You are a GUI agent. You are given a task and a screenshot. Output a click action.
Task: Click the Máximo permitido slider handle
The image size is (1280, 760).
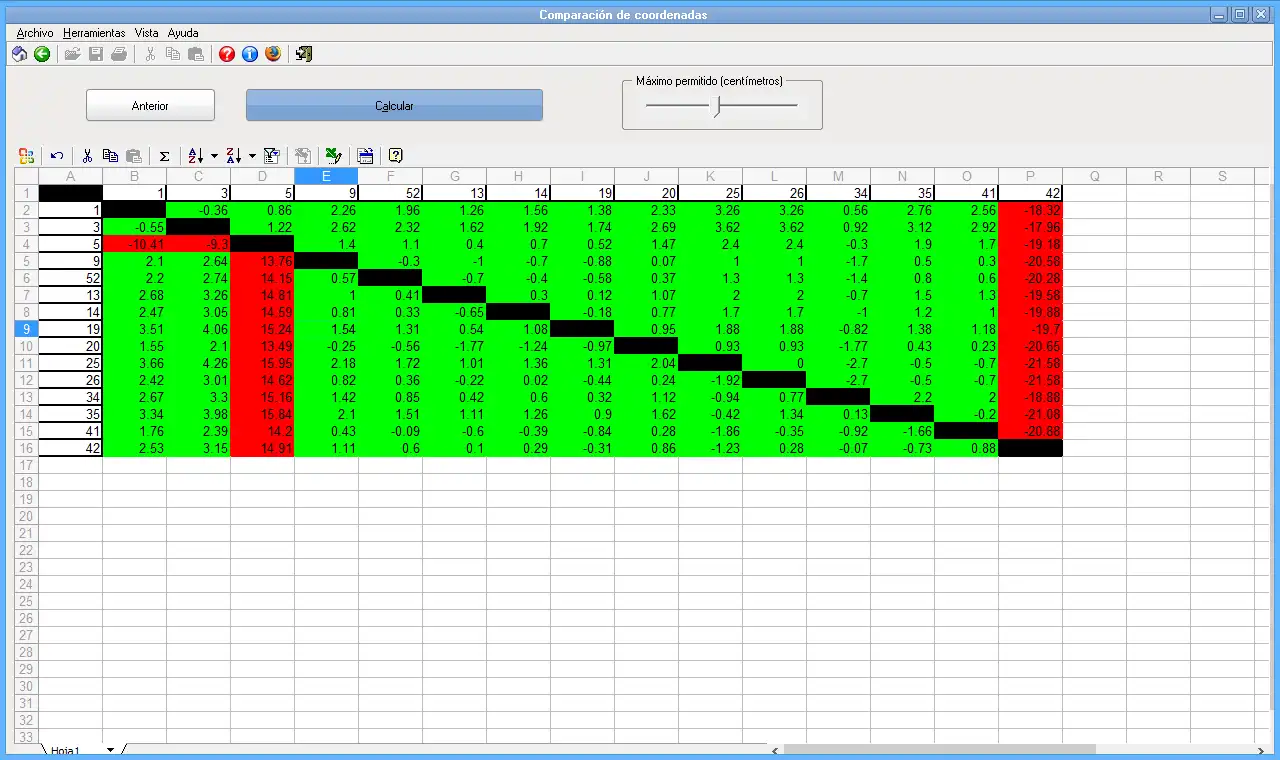click(x=716, y=105)
